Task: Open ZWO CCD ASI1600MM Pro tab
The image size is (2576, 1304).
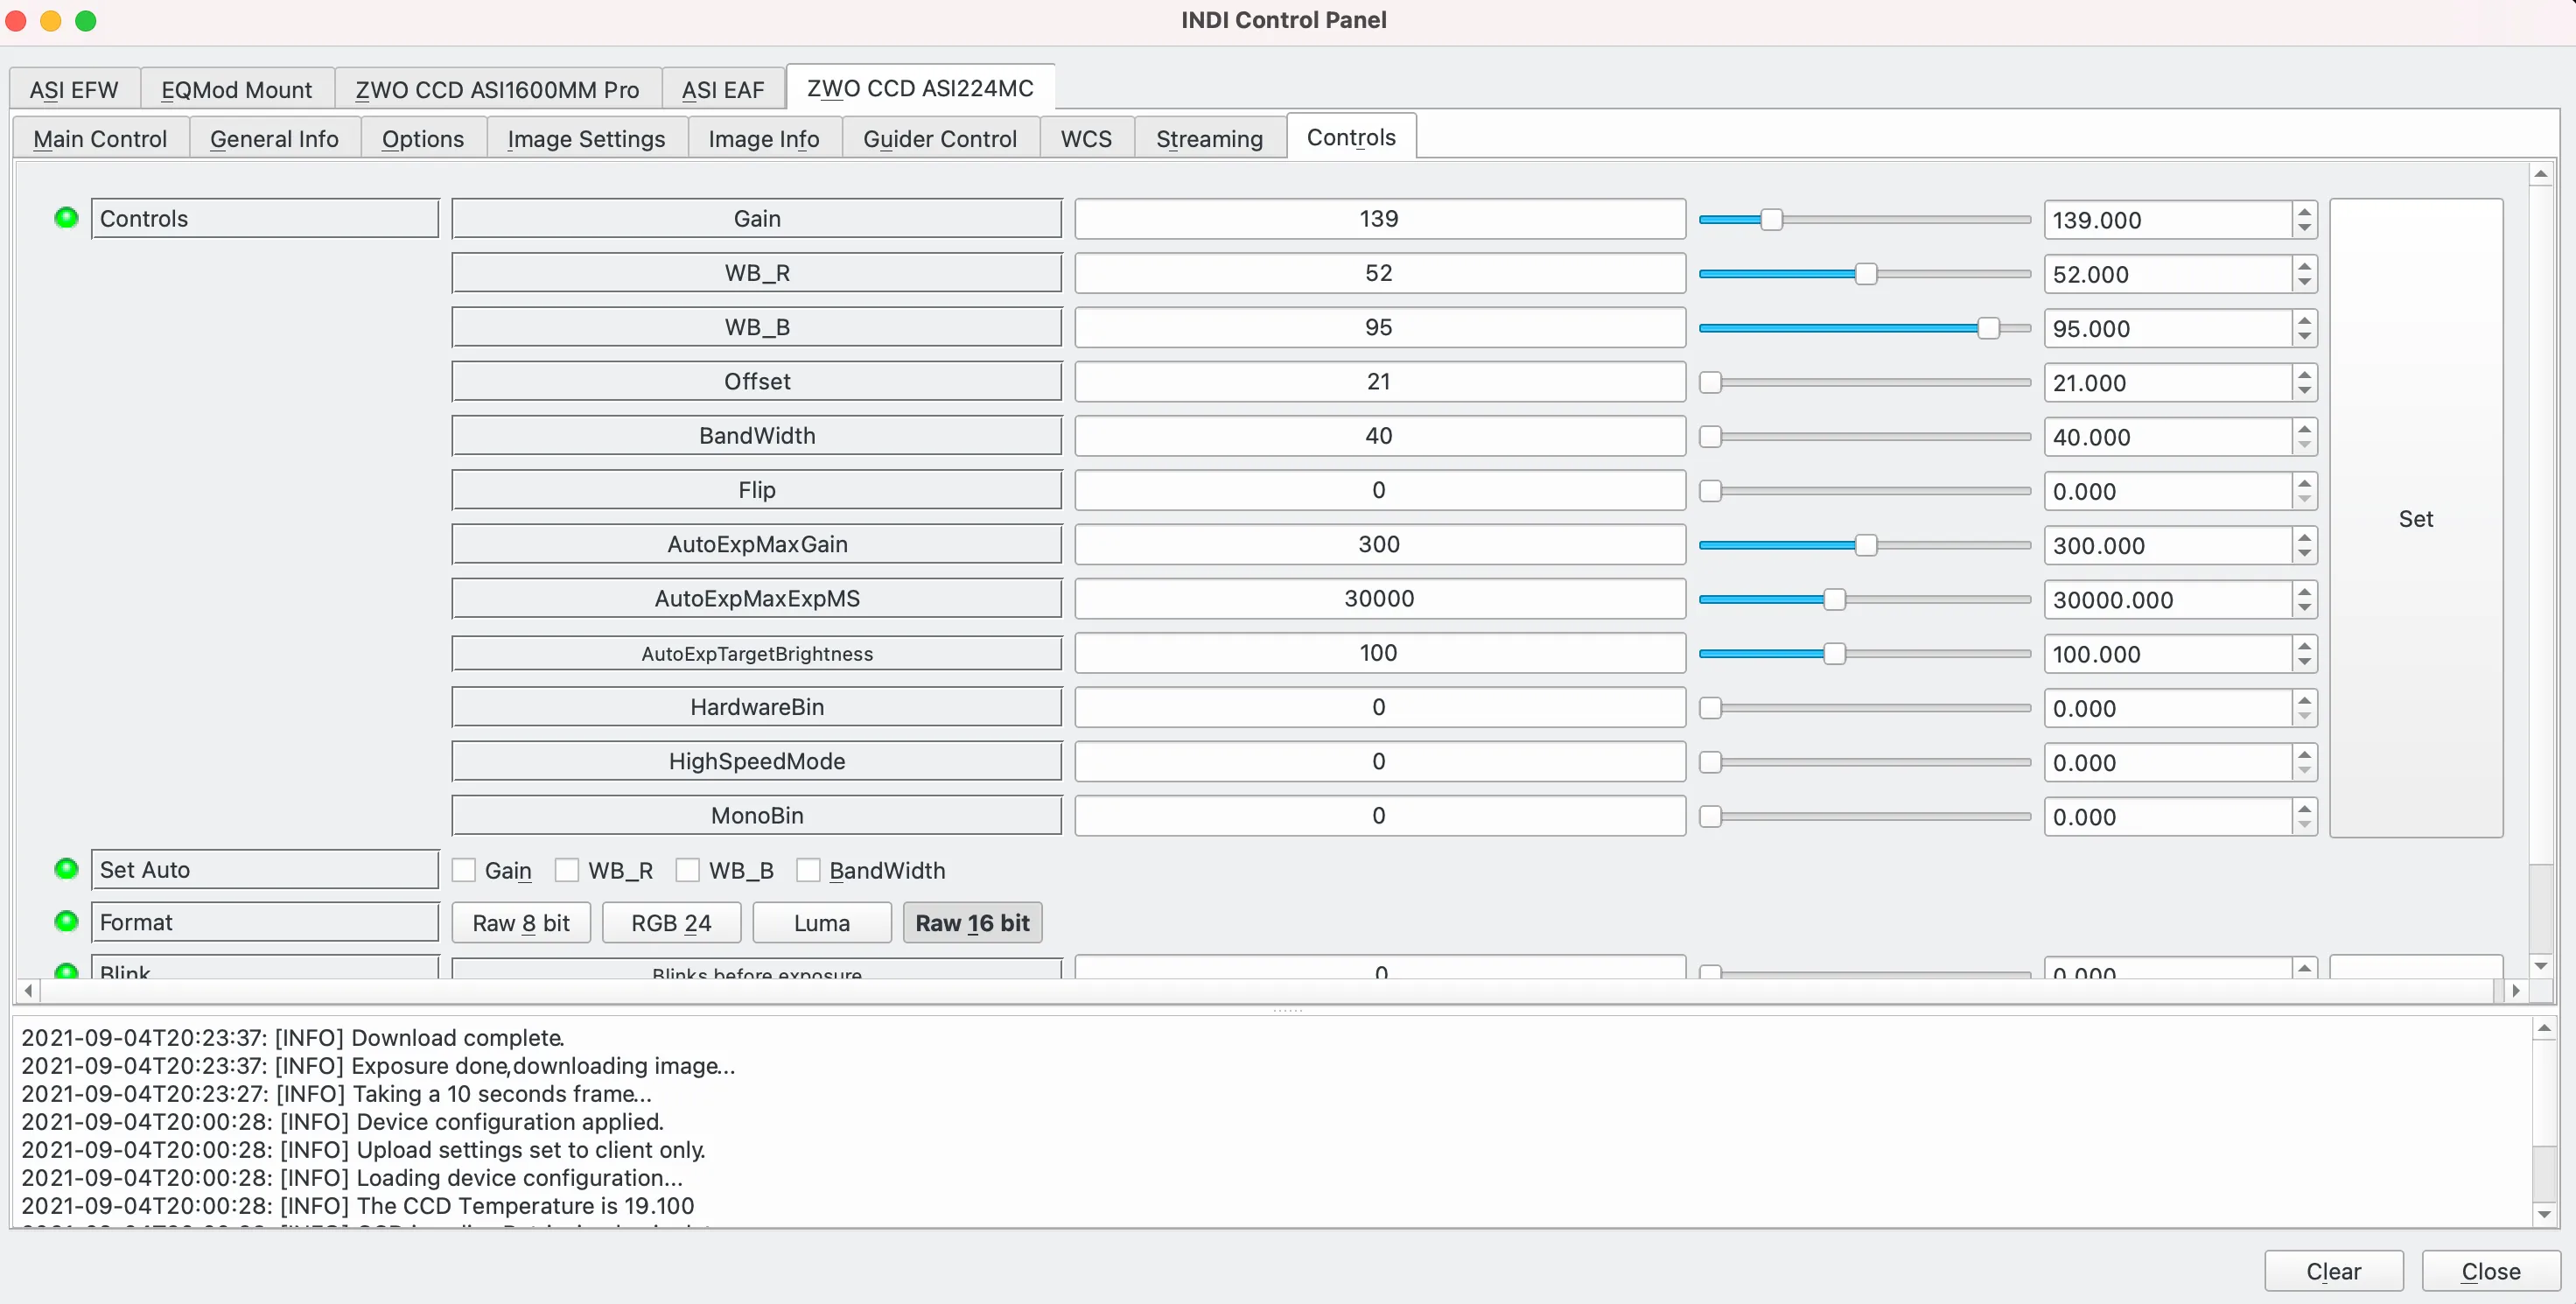Action: point(498,89)
